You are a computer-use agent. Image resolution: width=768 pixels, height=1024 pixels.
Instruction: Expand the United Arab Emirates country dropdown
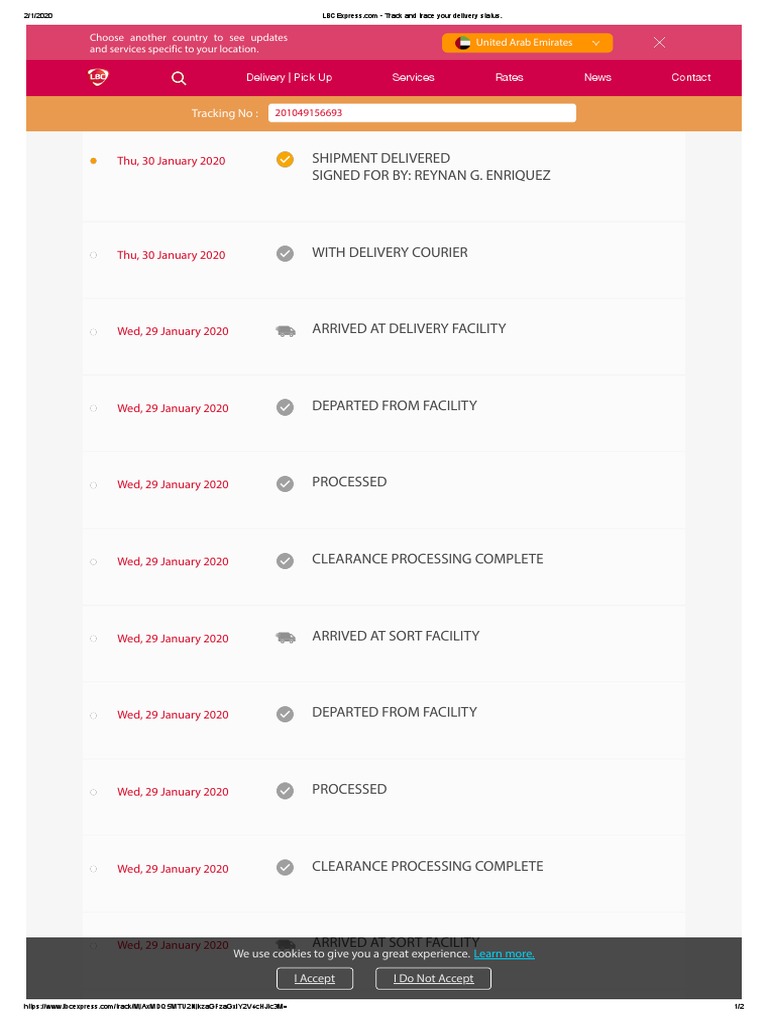click(x=595, y=43)
